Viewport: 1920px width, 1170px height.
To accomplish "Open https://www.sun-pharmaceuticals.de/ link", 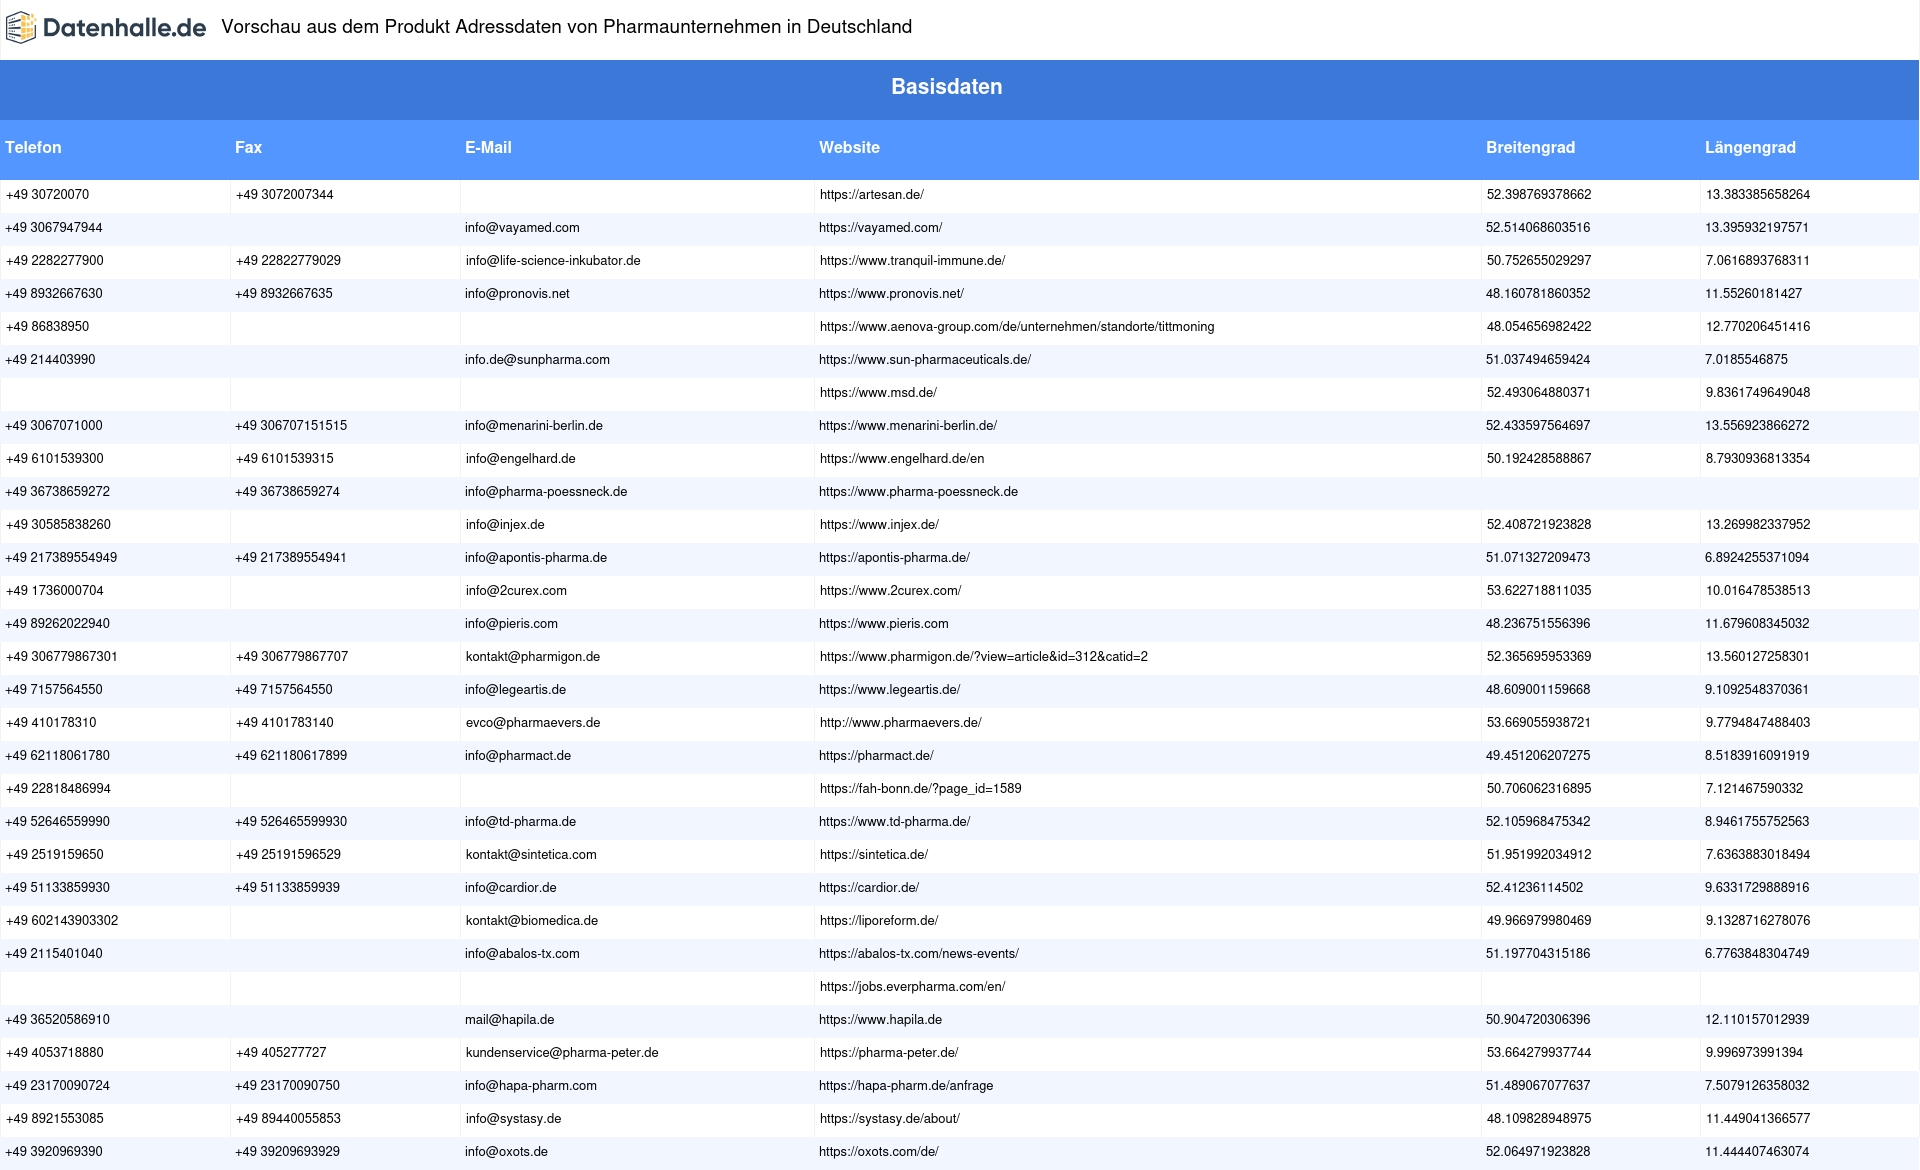I will (x=925, y=360).
